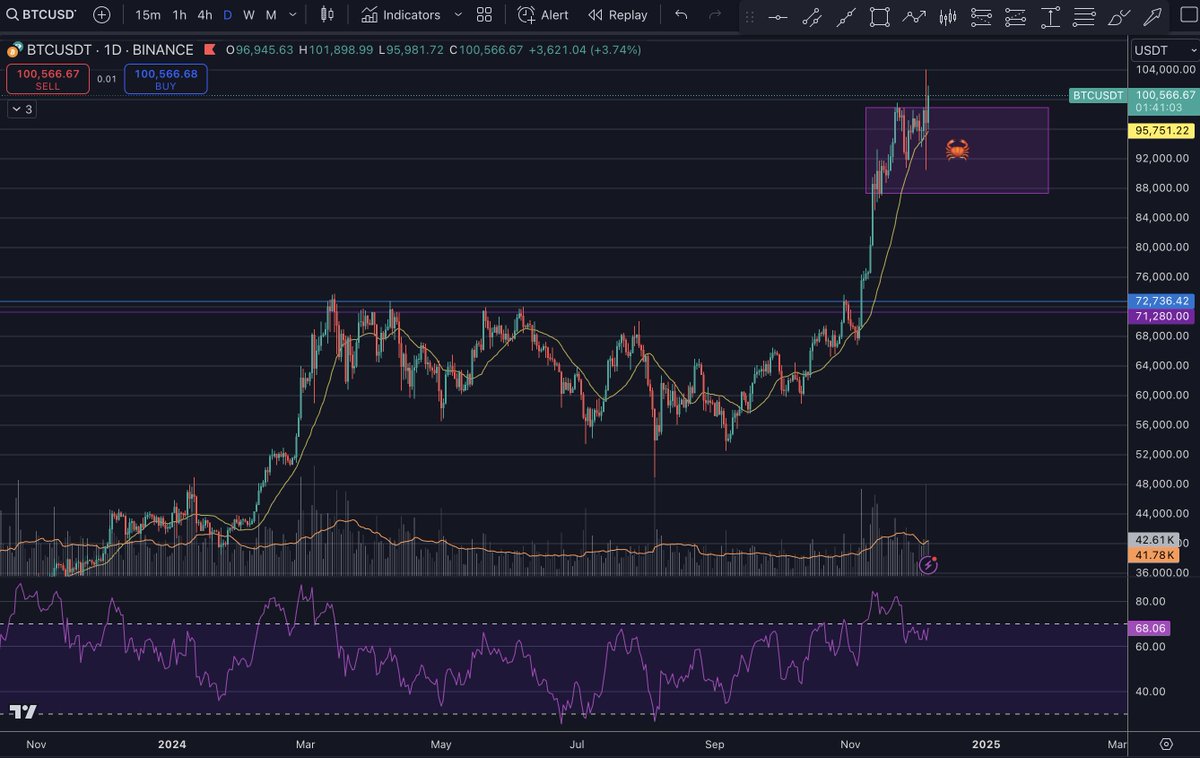
Task: Click the 2024 label on the time axis
Action: pos(172,744)
